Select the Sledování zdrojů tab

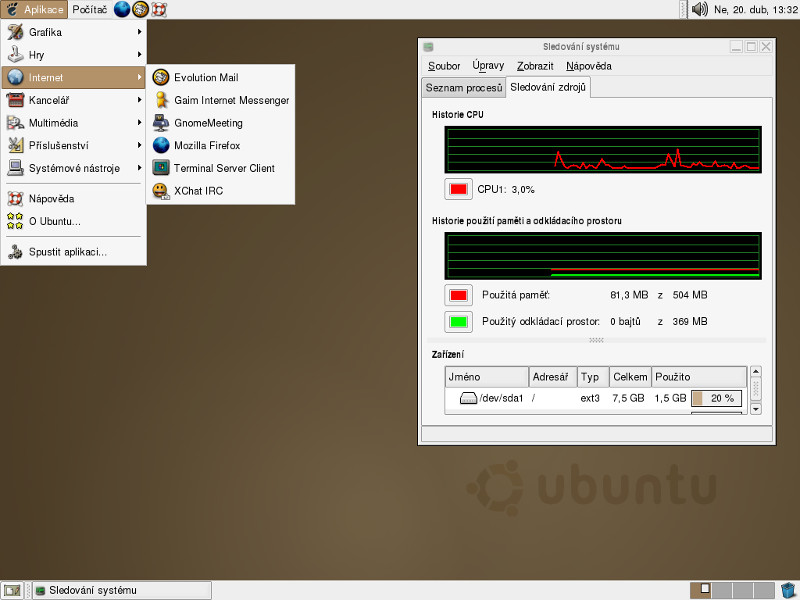coord(548,87)
